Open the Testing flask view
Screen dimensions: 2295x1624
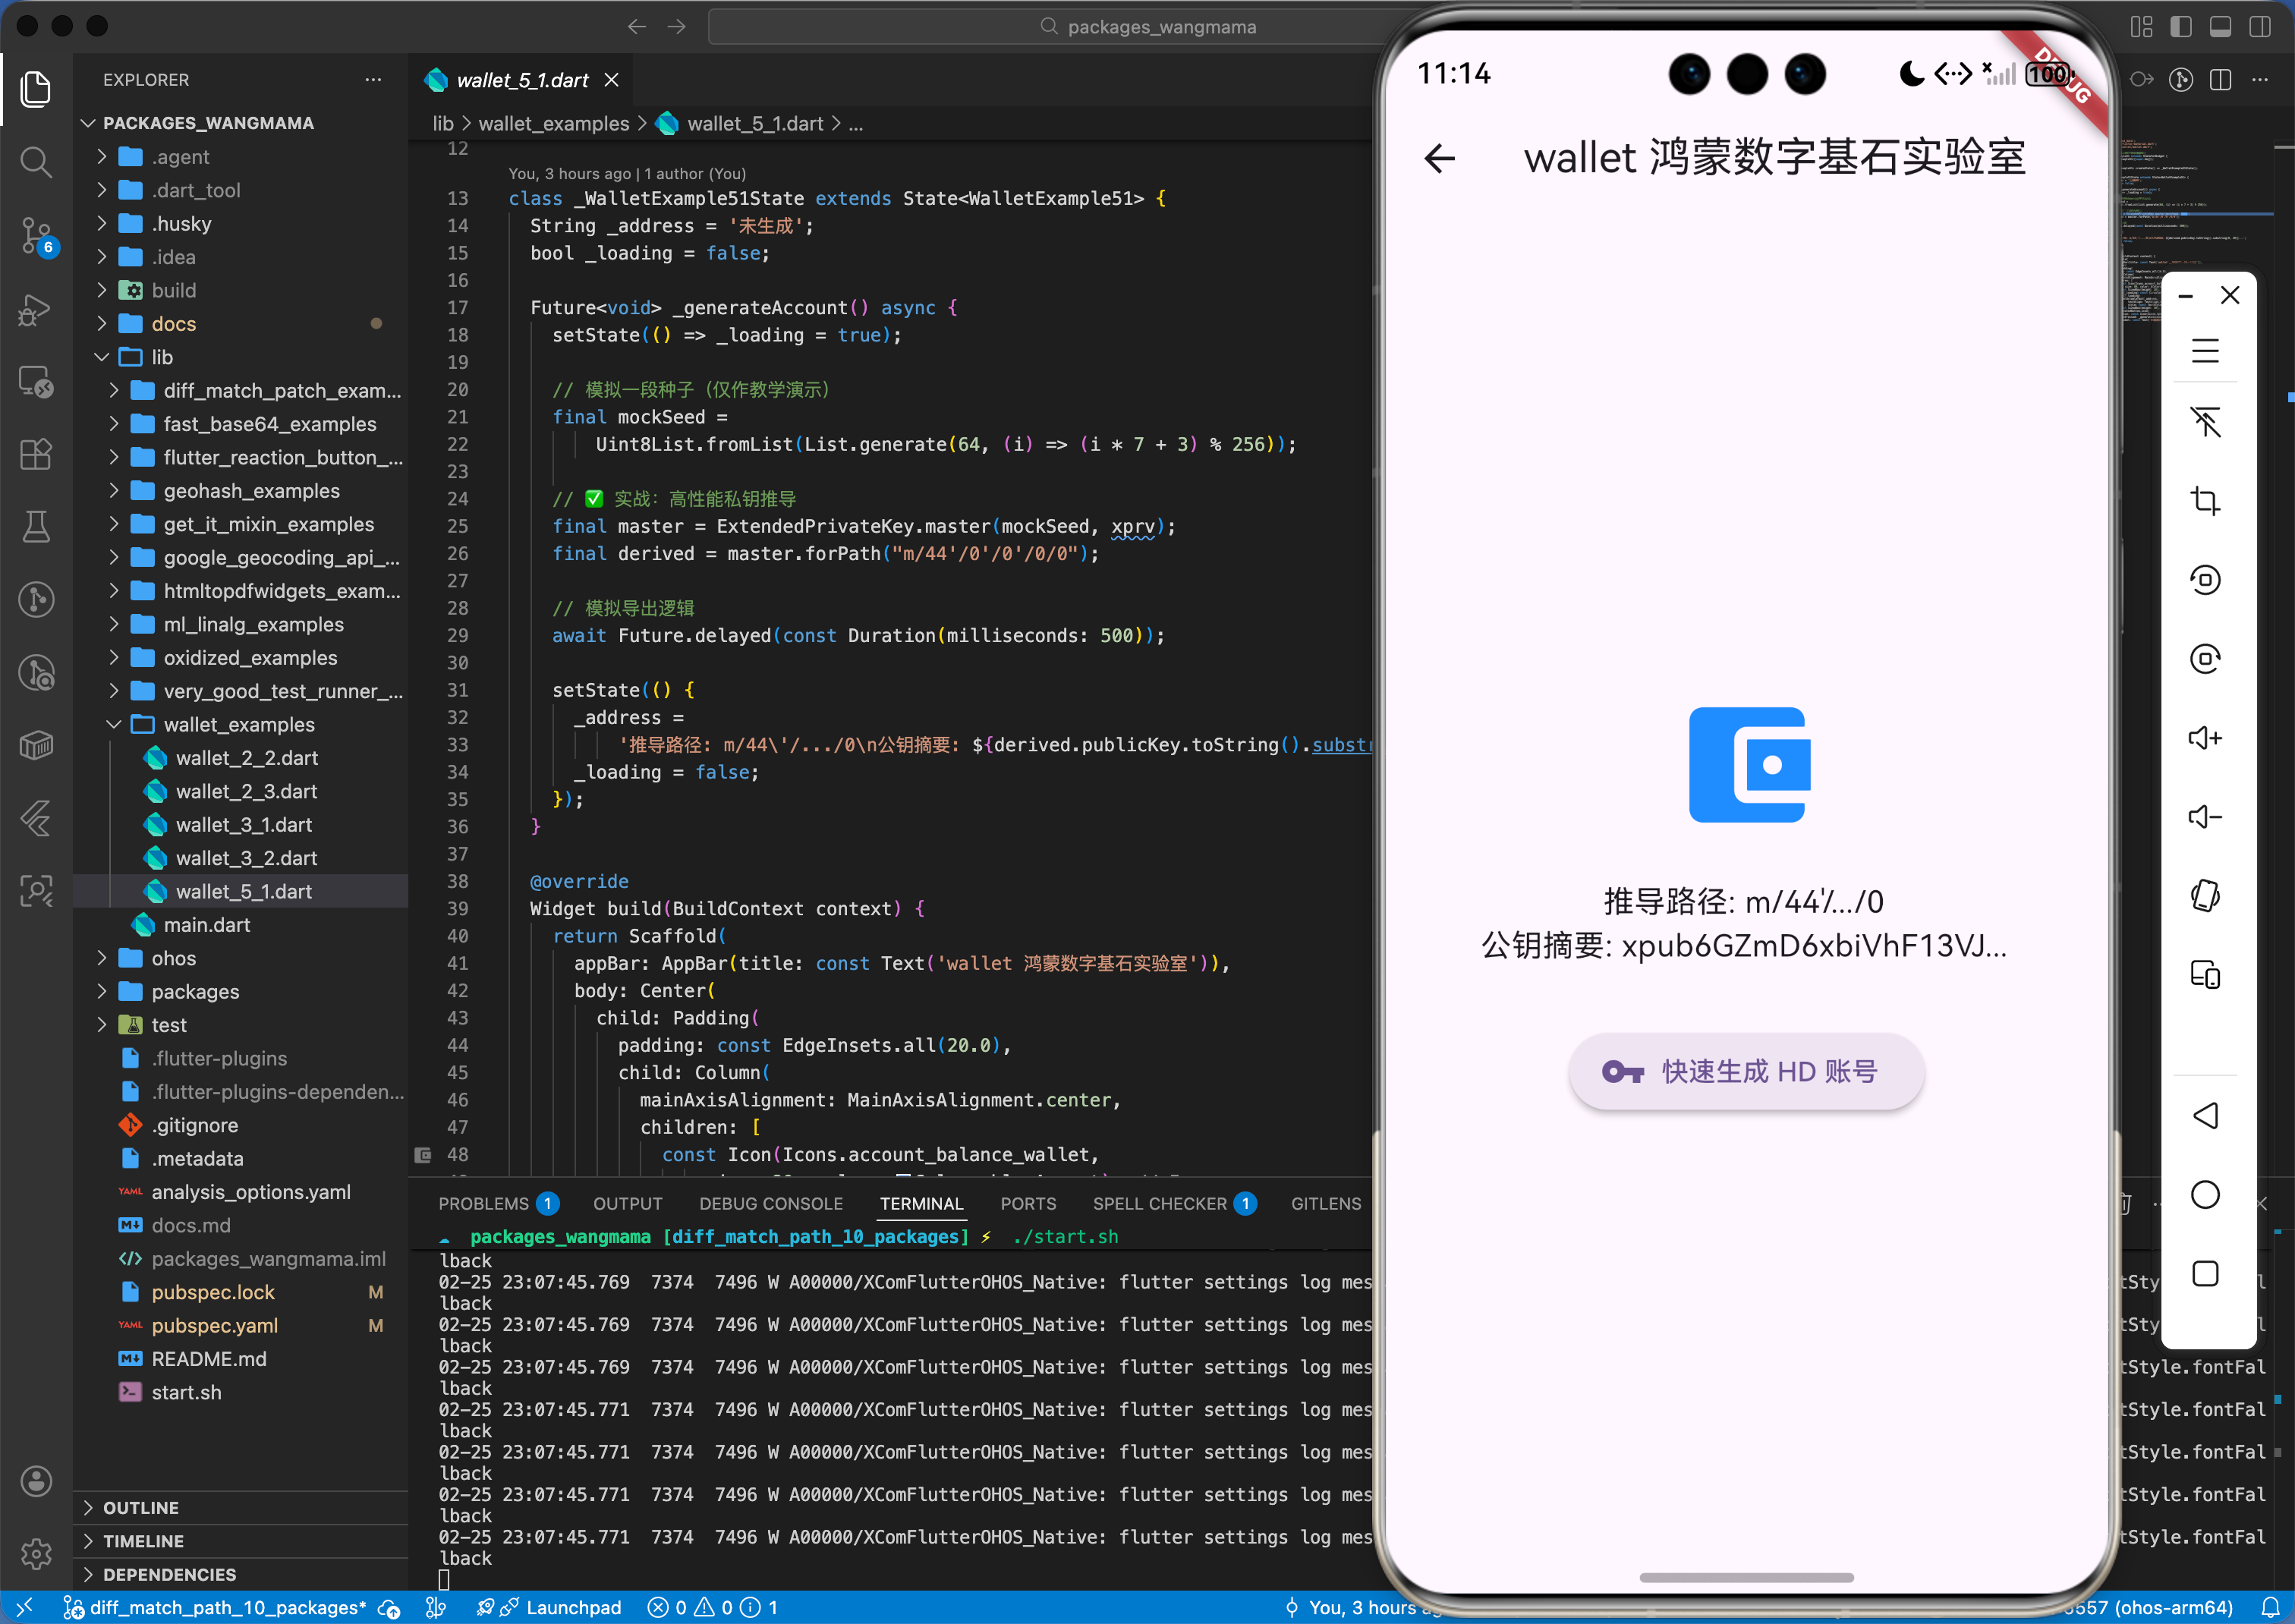click(36, 527)
